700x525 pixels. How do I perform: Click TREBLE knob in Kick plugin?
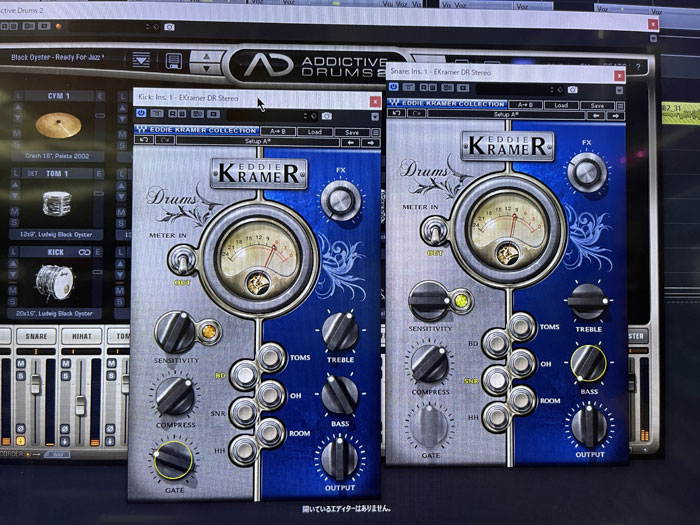(x=340, y=331)
